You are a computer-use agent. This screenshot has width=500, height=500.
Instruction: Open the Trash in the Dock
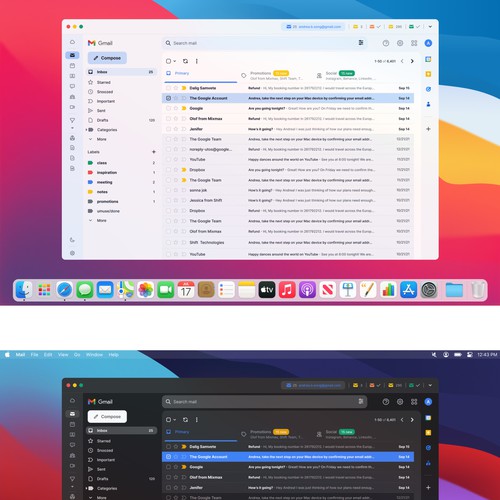(x=478, y=290)
